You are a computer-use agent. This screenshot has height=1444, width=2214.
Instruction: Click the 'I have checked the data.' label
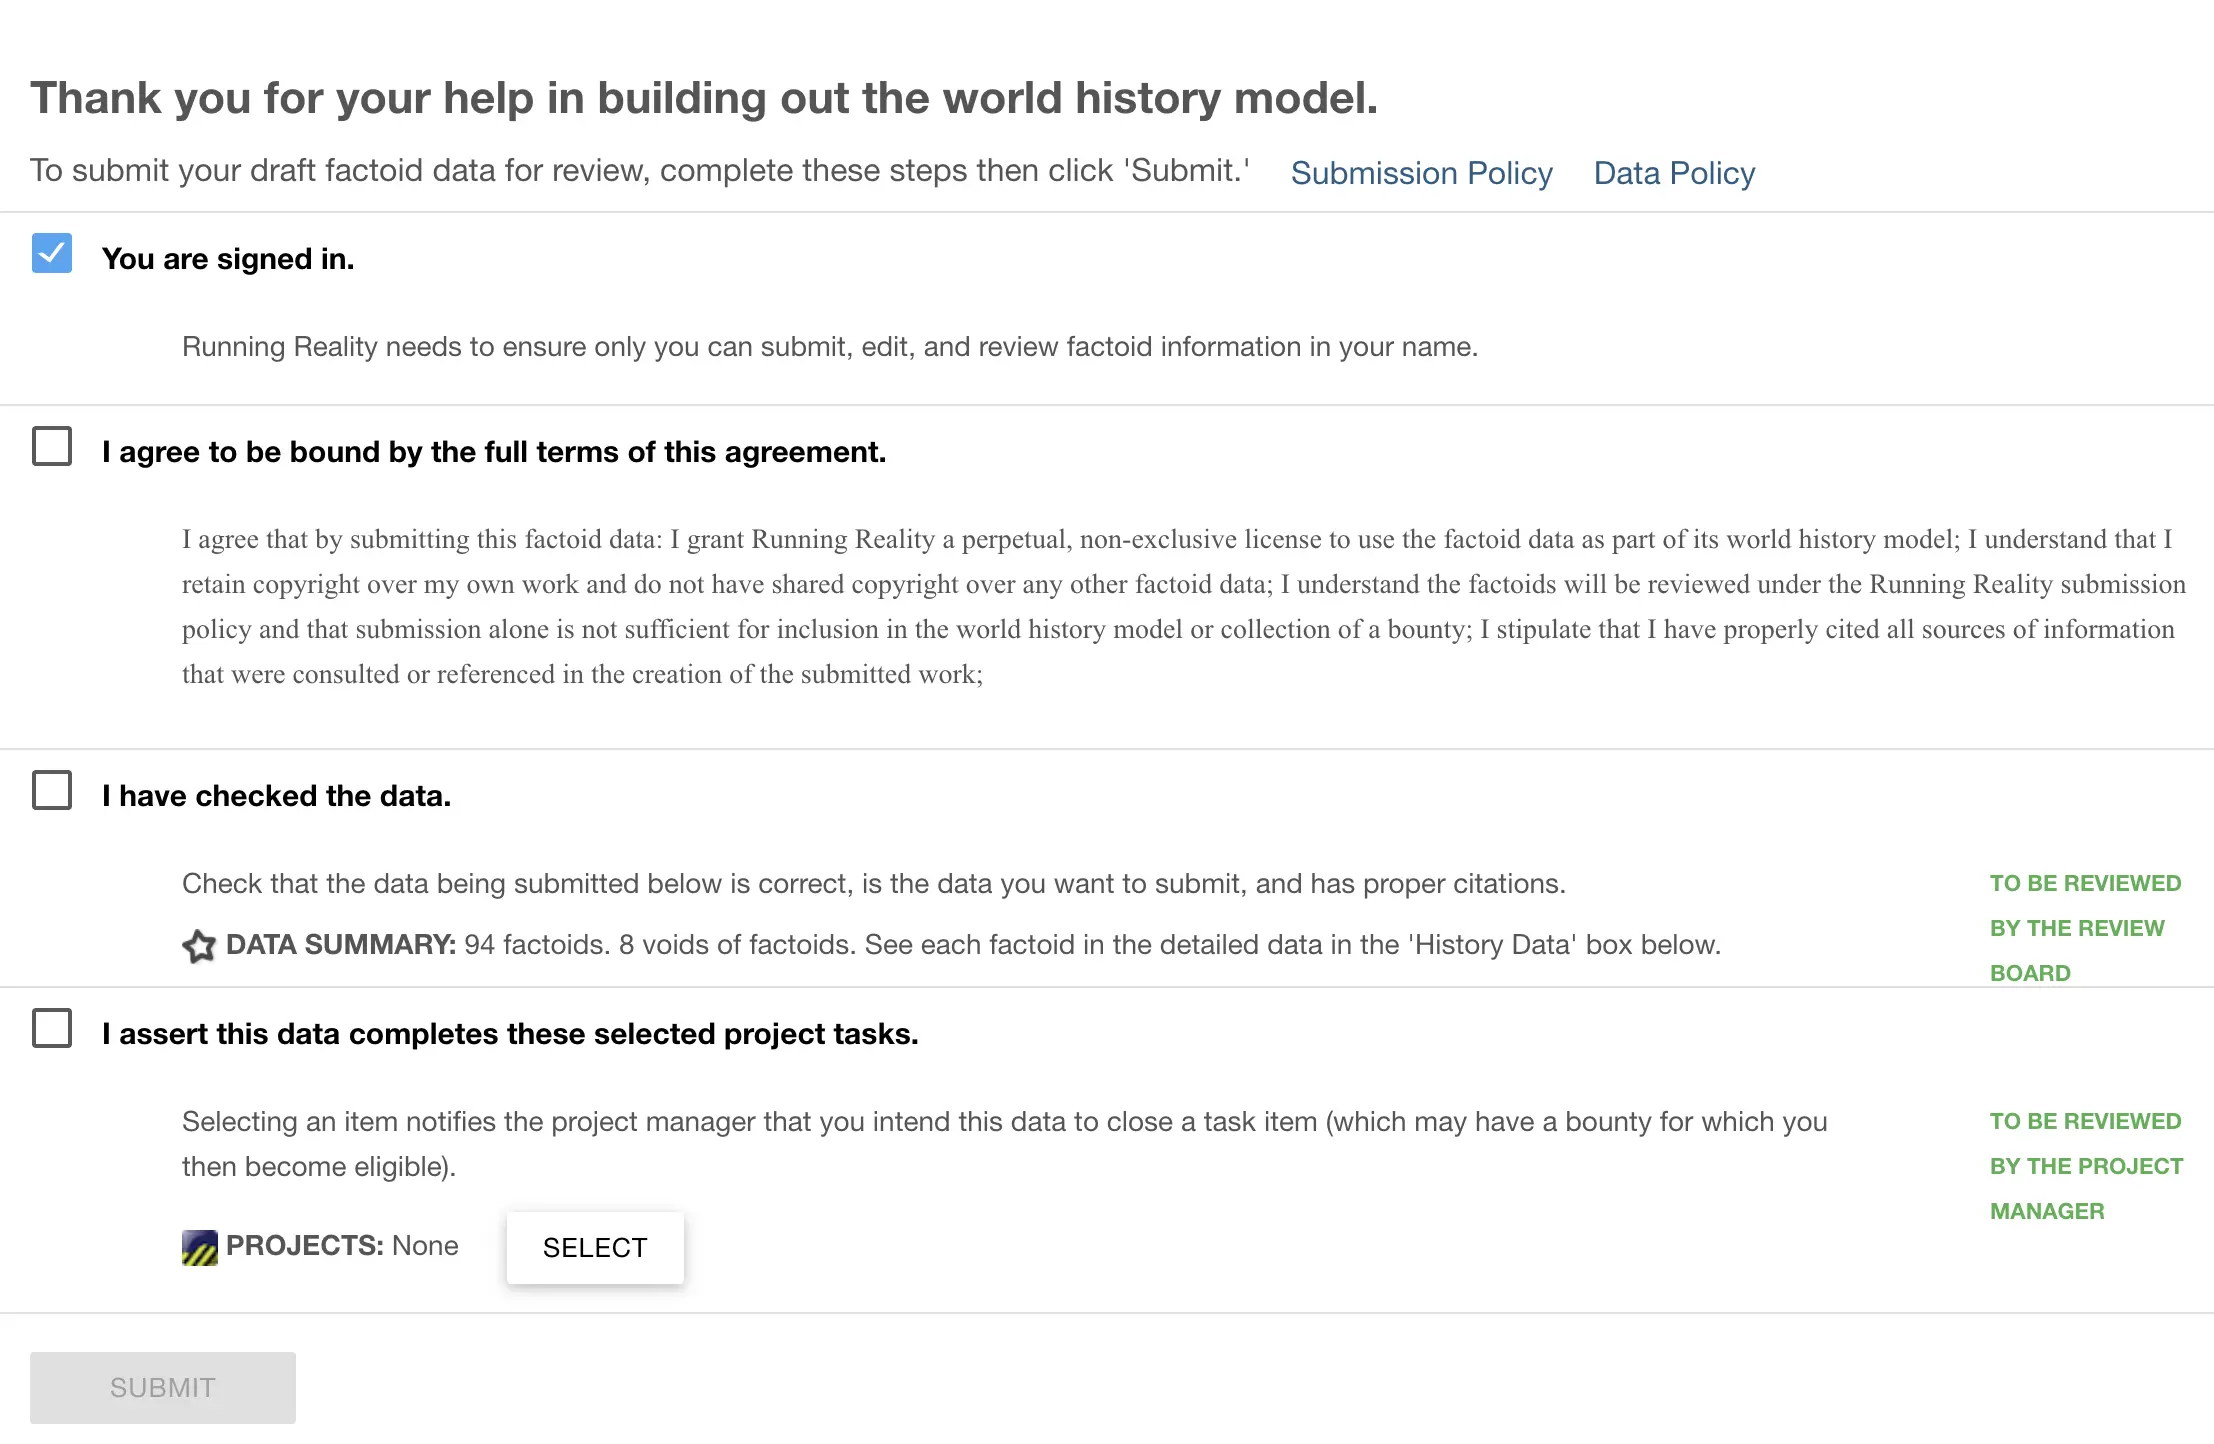tap(277, 796)
